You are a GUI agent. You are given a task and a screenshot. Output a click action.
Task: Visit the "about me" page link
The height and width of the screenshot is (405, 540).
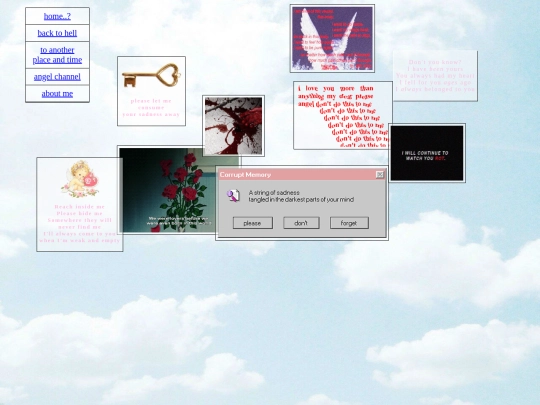(57, 94)
